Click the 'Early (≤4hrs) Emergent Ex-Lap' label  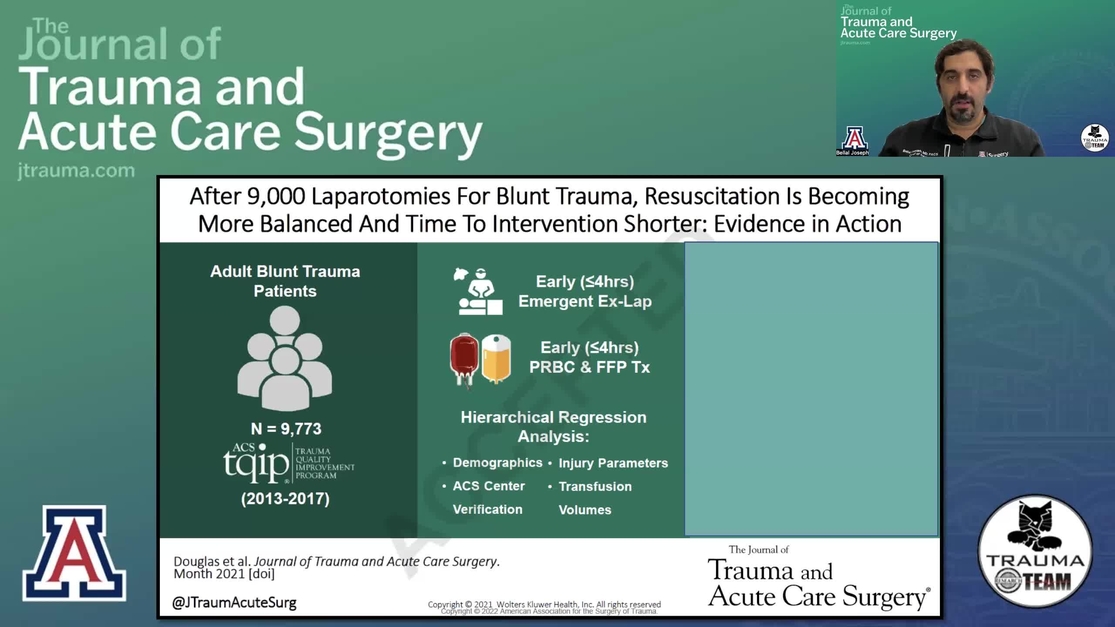click(x=584, y=291)
